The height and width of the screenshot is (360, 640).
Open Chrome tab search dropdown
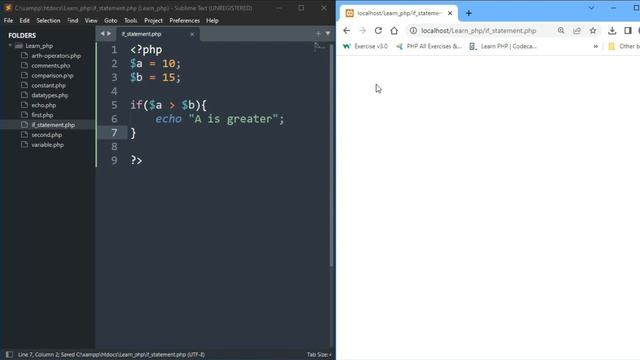point(591,8)
